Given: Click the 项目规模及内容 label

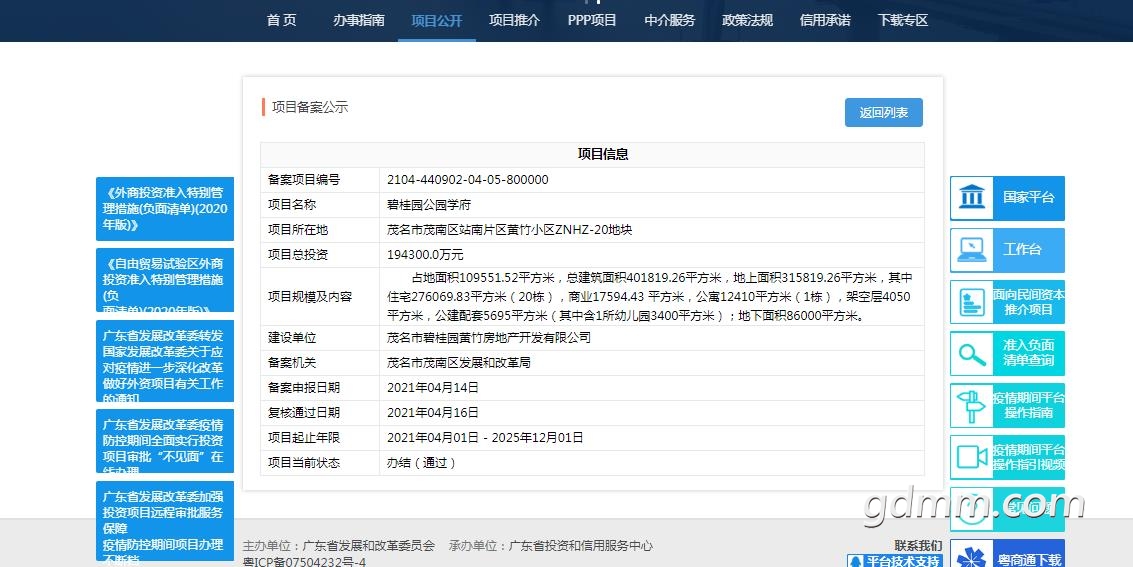Looking at the screenshot, I should (309, 297).
